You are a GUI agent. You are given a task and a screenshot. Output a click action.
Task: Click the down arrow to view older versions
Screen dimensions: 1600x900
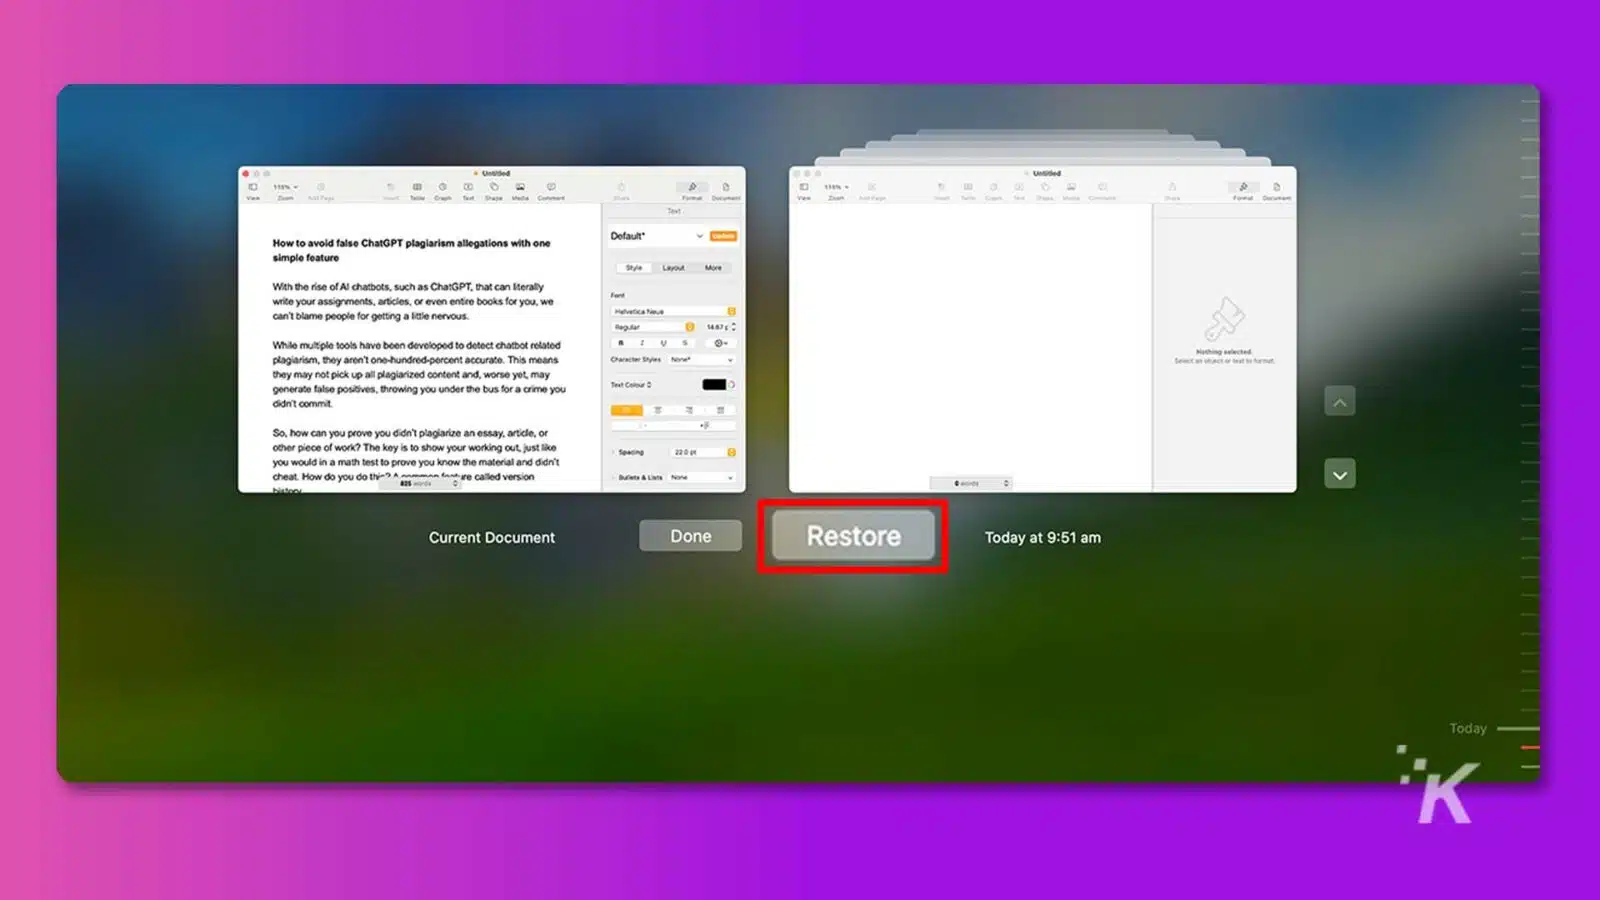click(x=1340, y=472)
